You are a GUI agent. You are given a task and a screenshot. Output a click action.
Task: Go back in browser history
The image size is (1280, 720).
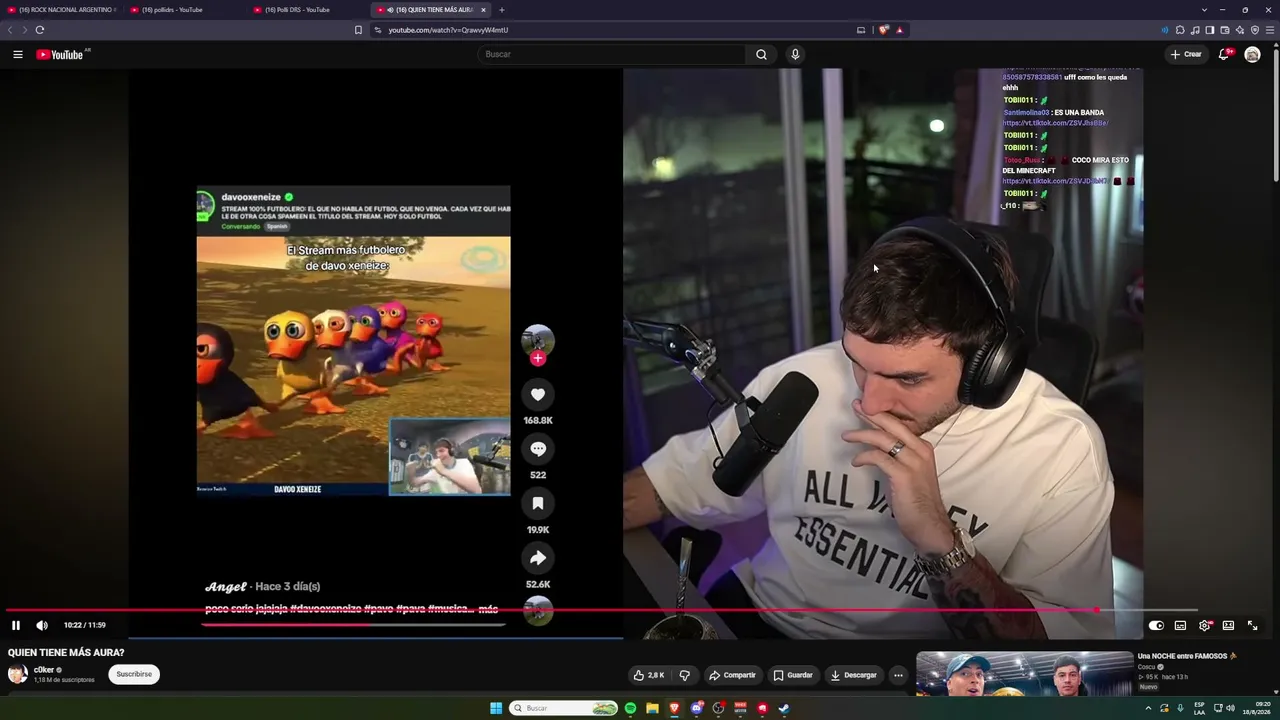click(x=10, y=30)
